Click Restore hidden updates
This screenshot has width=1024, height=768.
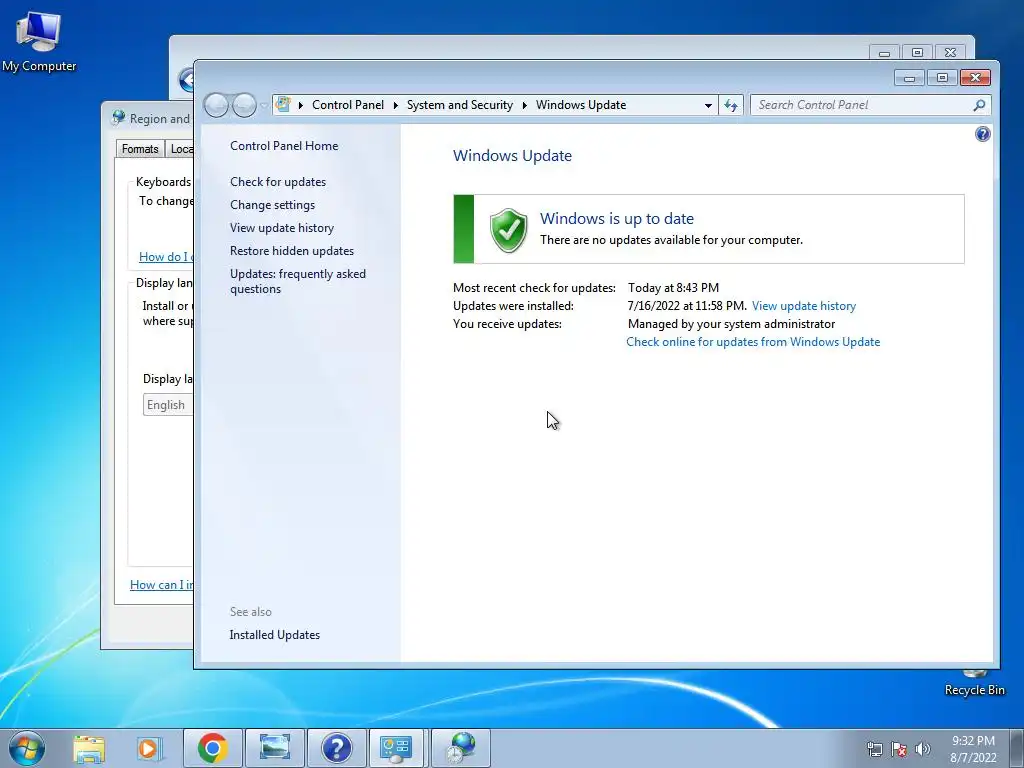point(292,251)
